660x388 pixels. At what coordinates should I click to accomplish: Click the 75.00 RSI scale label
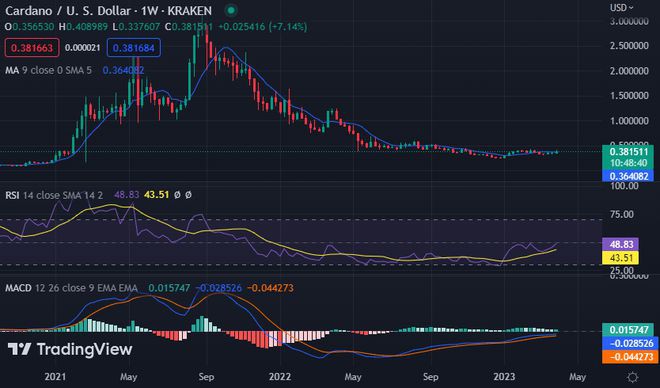622,215
